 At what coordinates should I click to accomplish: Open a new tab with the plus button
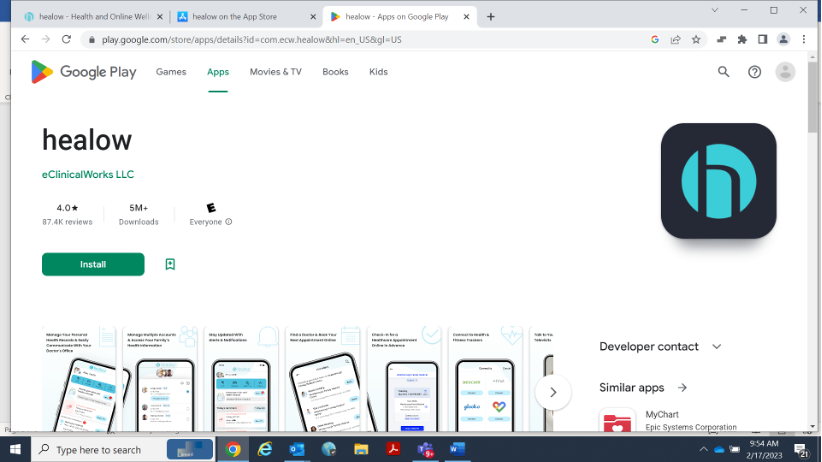[491, 17]
